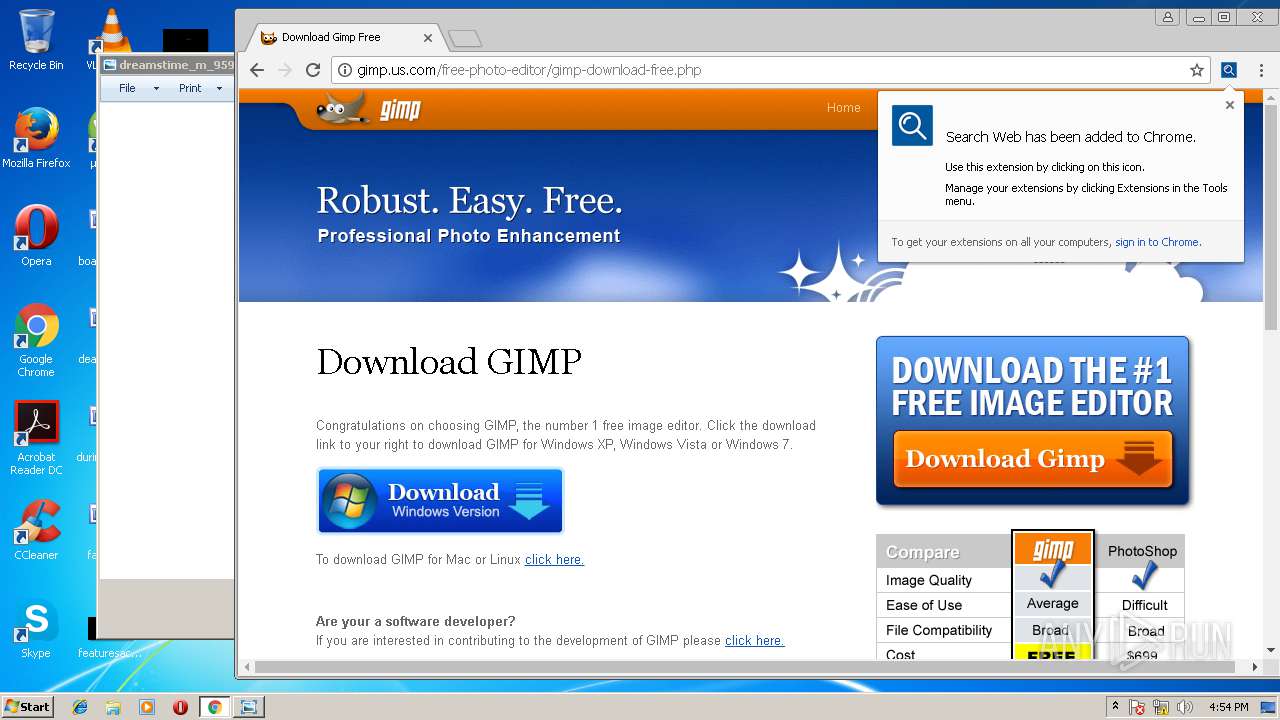Screen dimensions: 1280x720
Task: Click the address bar URL field
Action: tap(770, 70)
